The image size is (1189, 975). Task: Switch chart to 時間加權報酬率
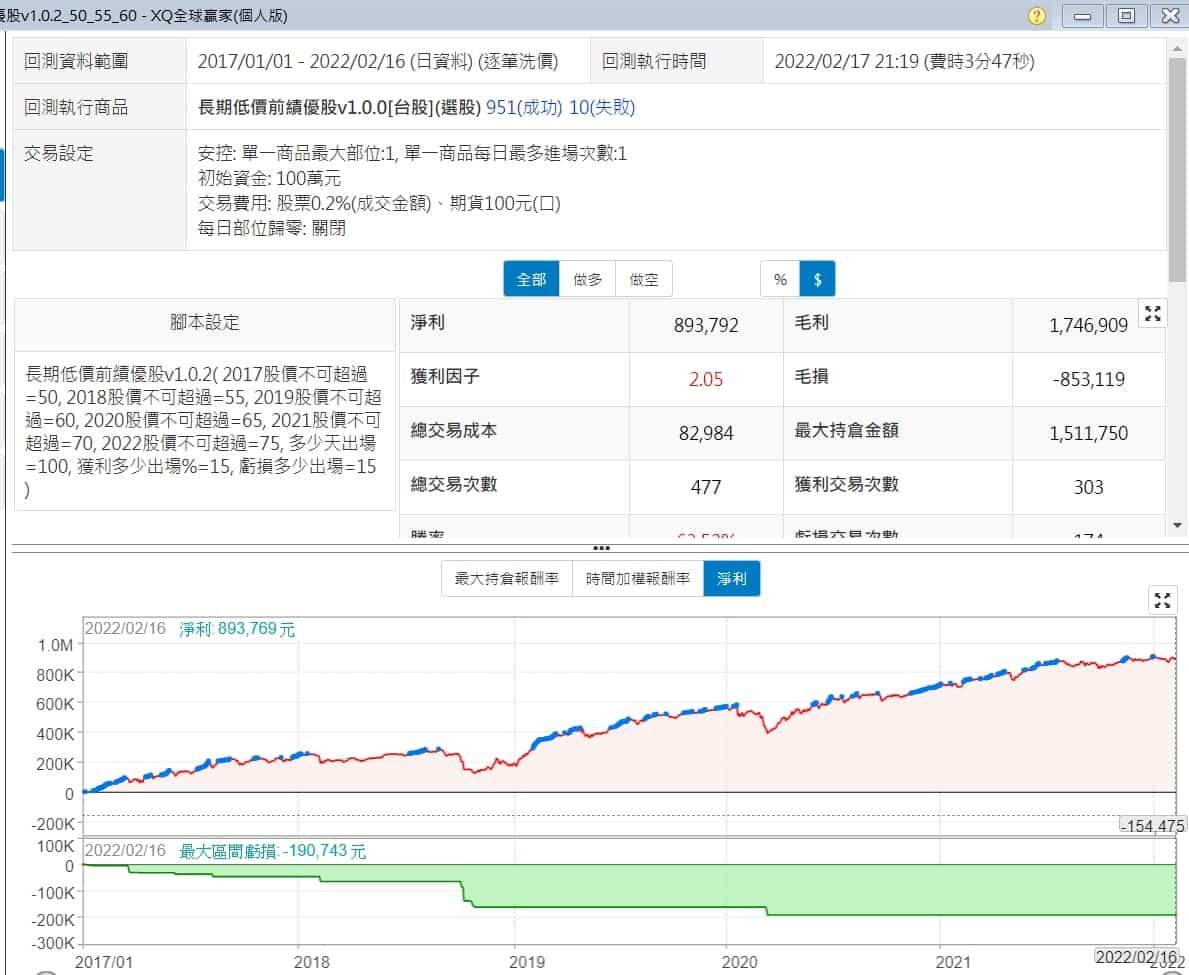click(638, 579)
